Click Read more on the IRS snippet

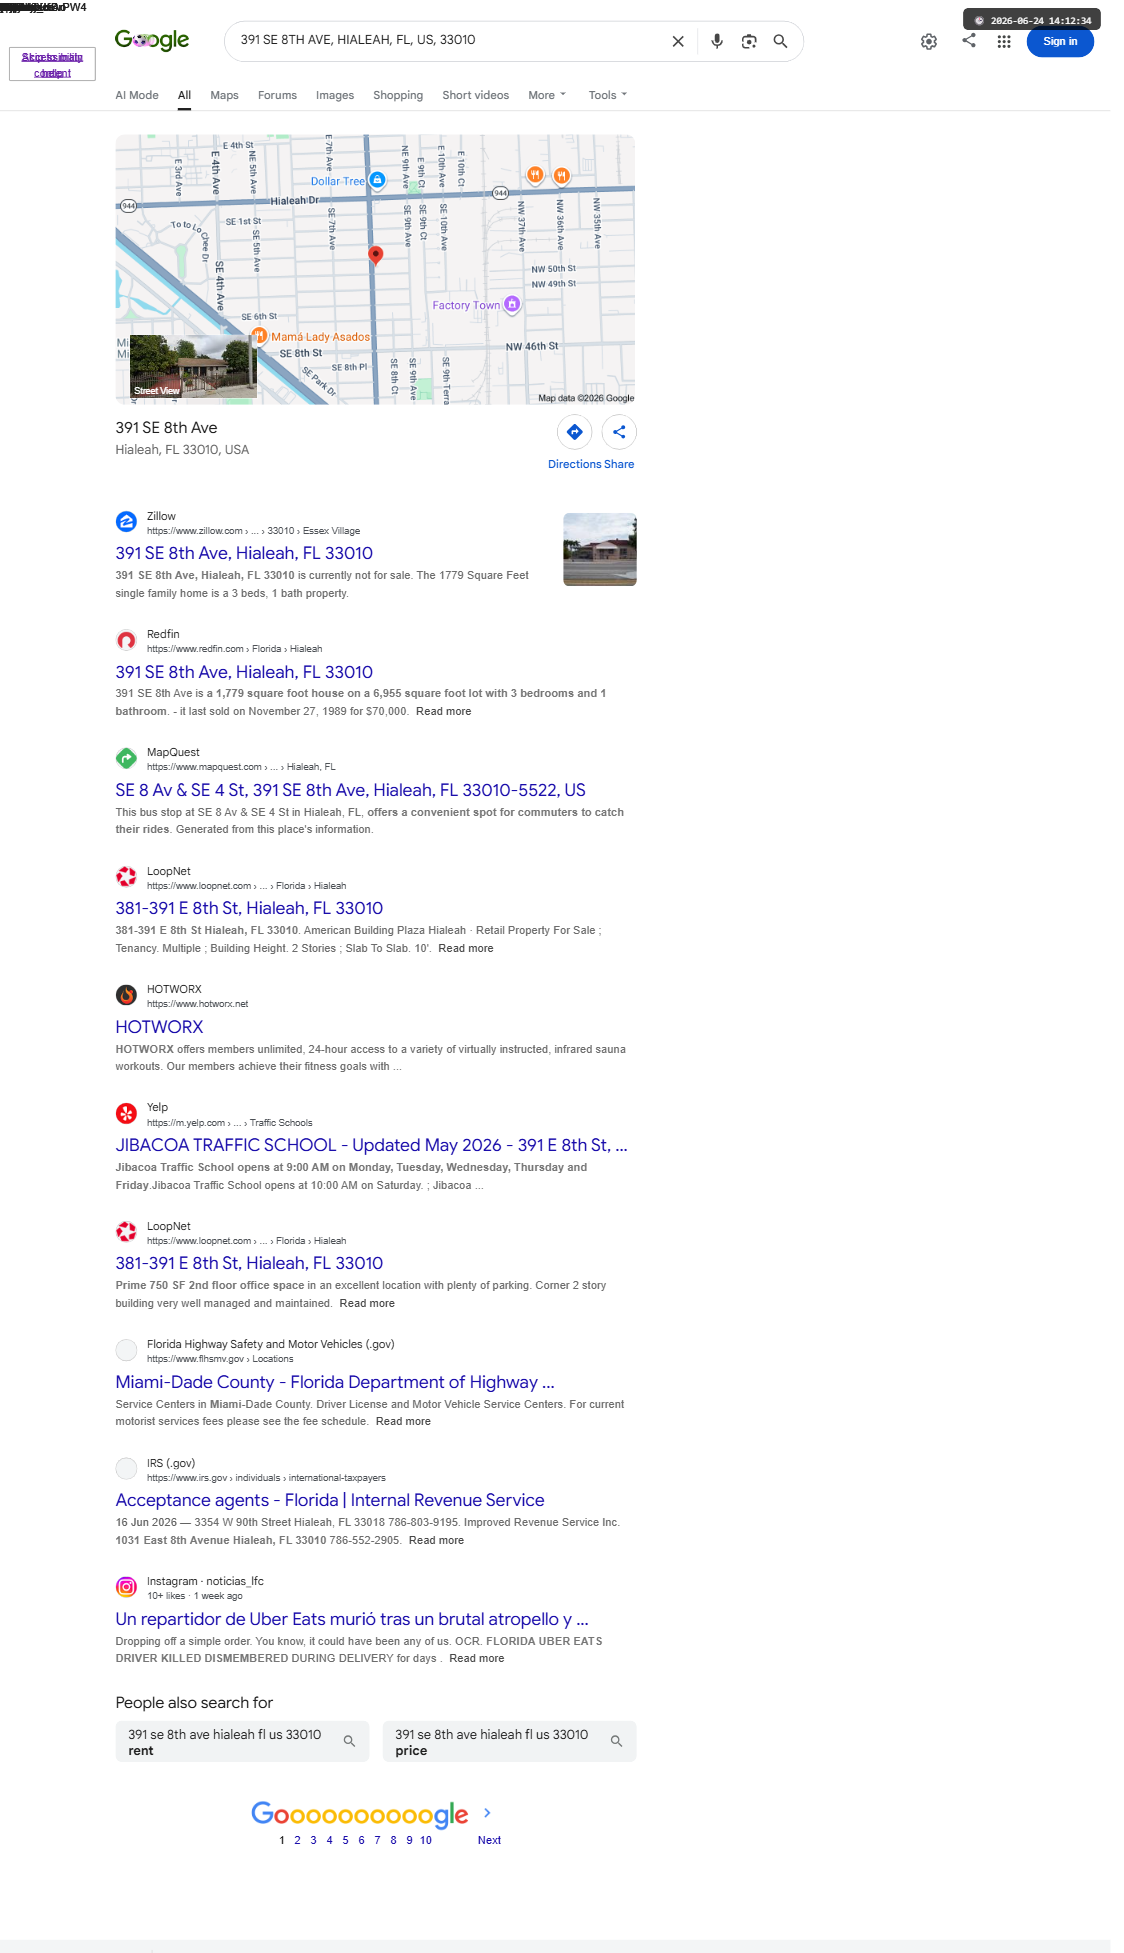(436, 1540)
